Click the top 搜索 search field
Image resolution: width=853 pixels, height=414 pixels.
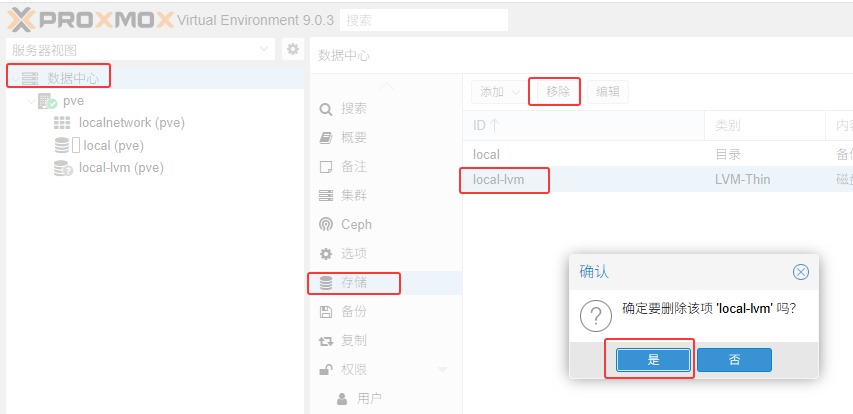click(x=423, y=20)
